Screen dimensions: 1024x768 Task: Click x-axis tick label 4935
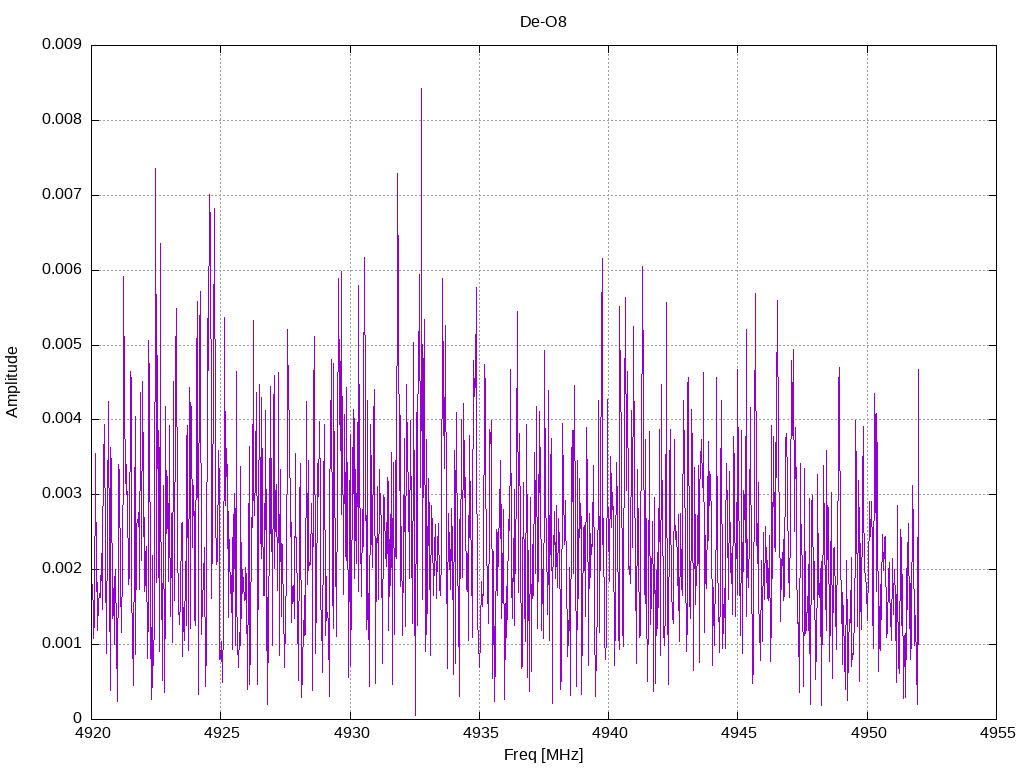[x=481, y=733]
